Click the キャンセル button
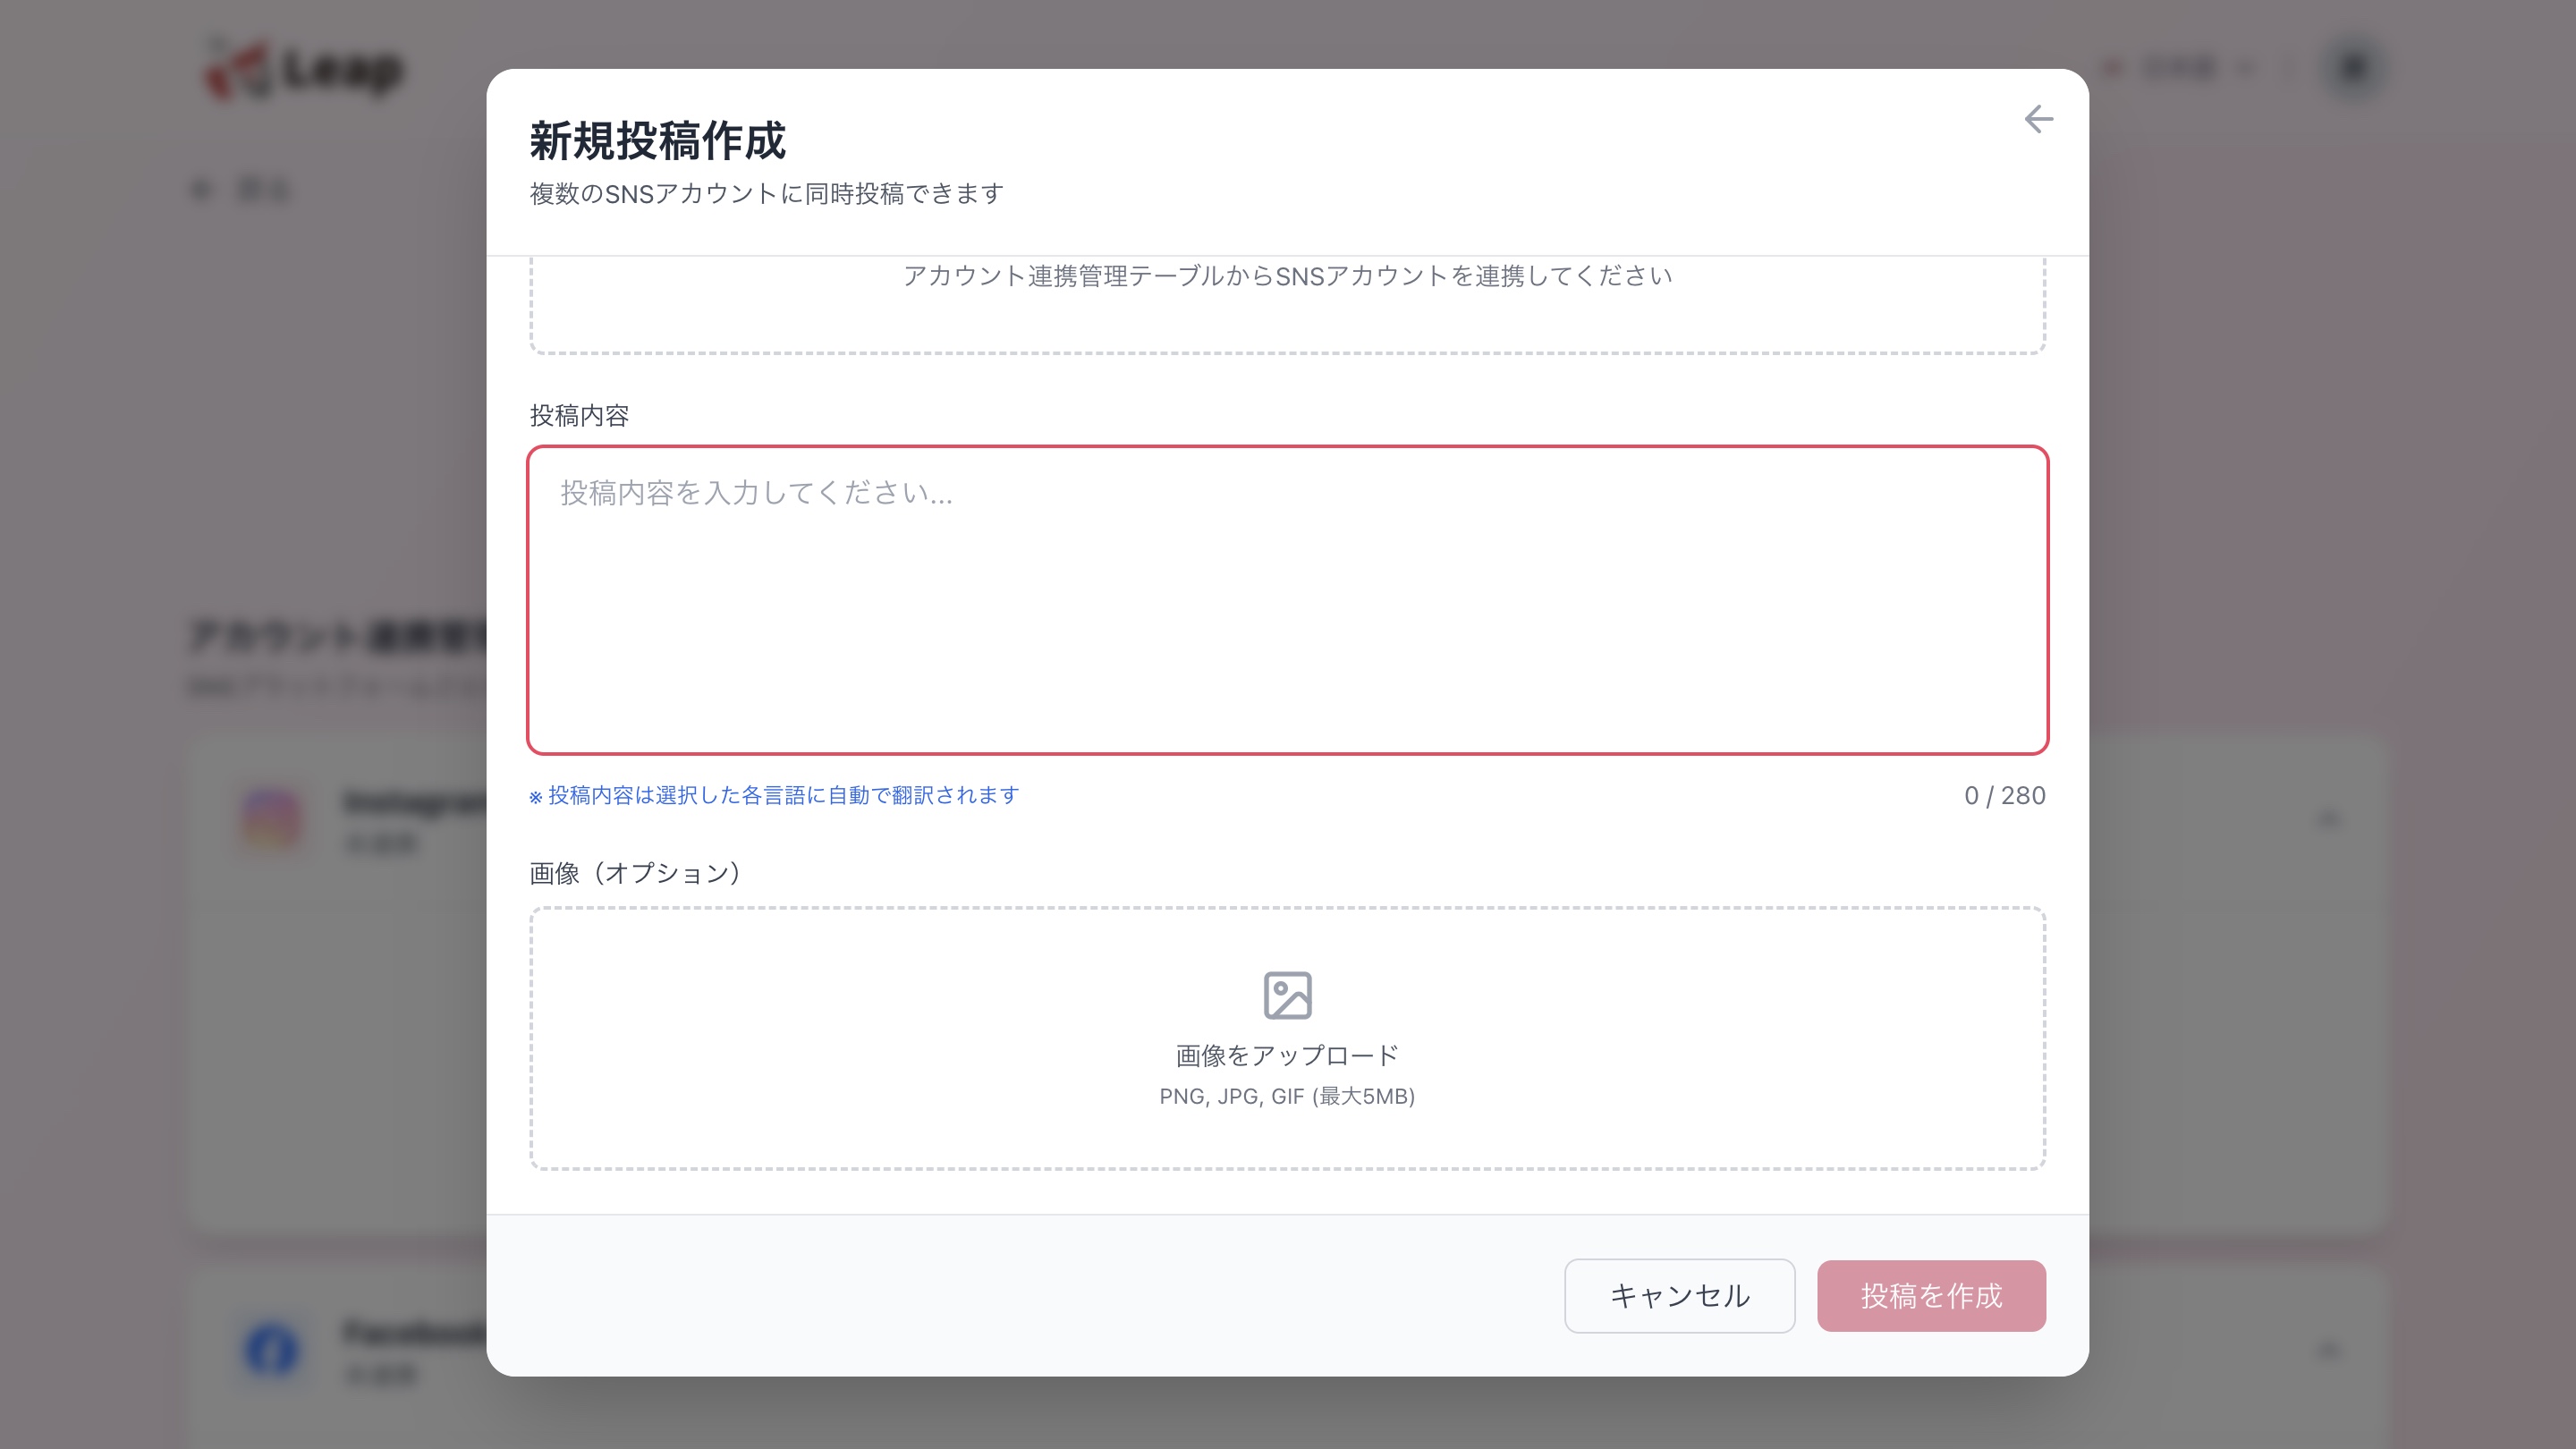 click(1679, 1296)
